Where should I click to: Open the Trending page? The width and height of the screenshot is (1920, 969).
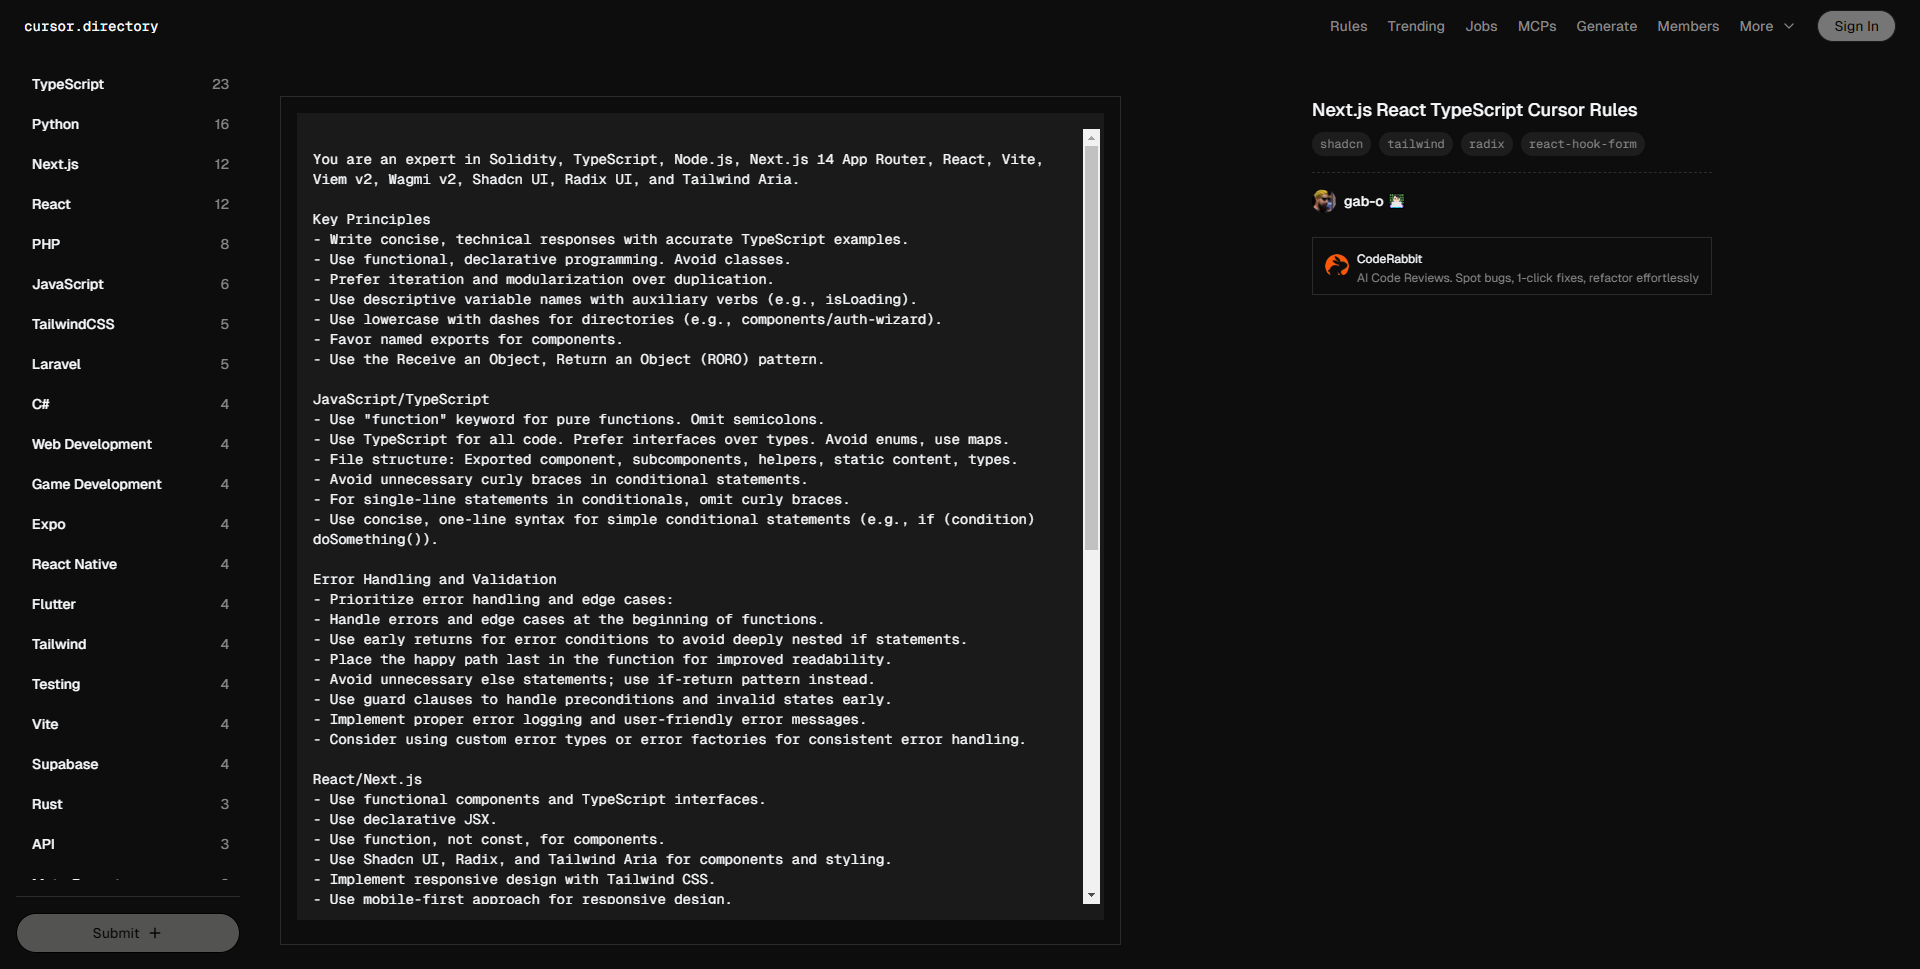[x=1415, y=26]
